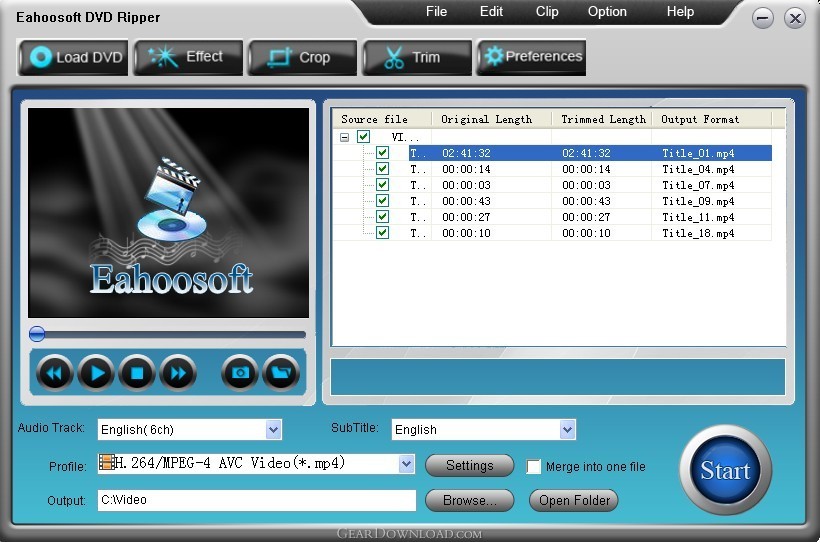Open the Audio Track dropdown

click(x=273, y=430)
